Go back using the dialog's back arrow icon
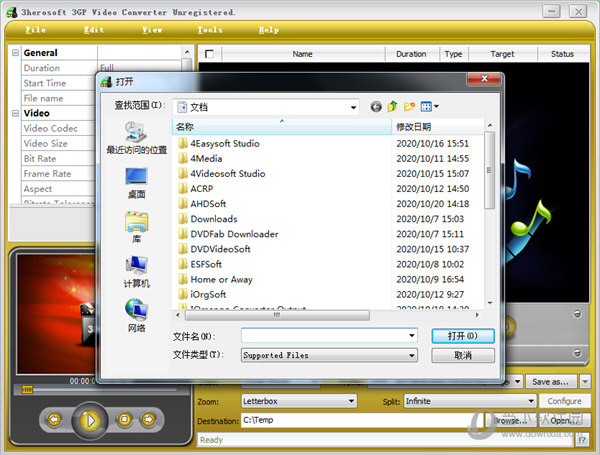Image resolution: width=600 pixels, height=455 pixels. 376,106
